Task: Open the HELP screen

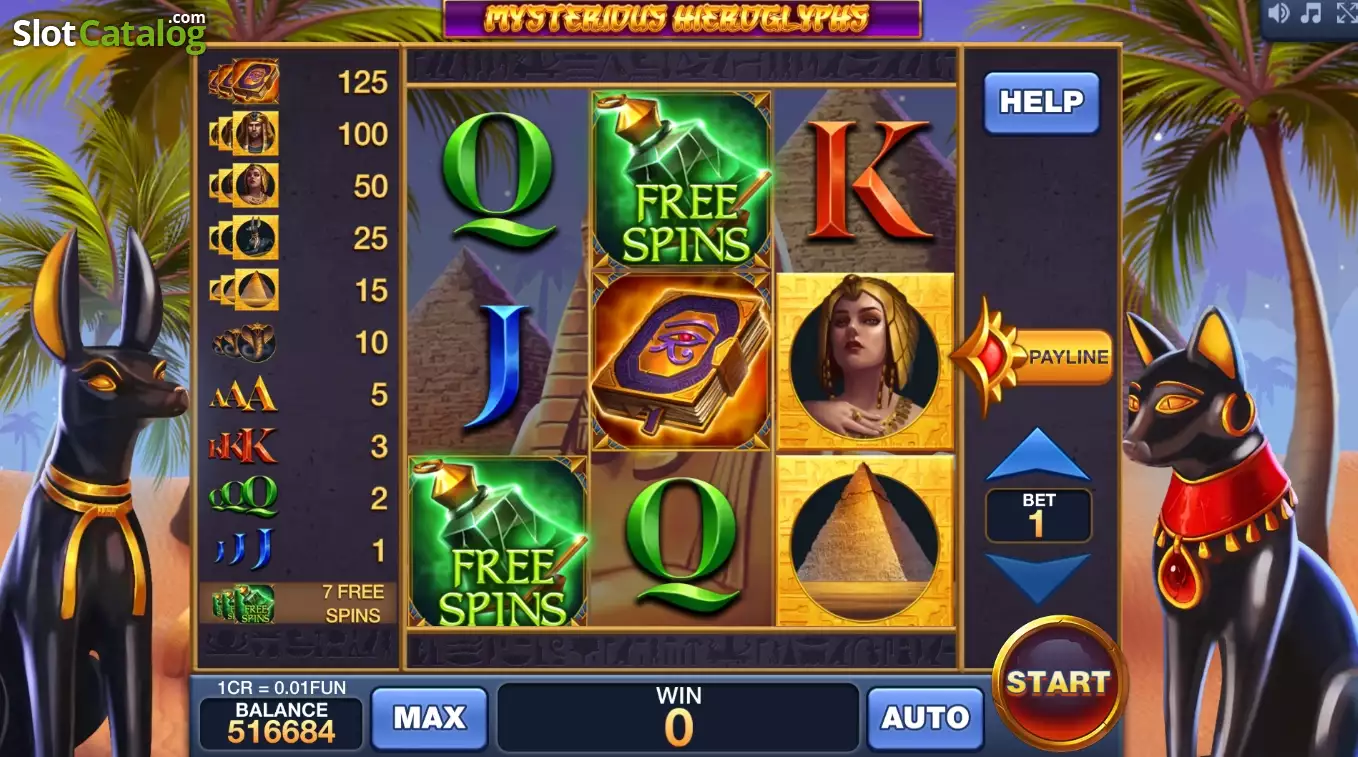Action: coord(1041,102)
